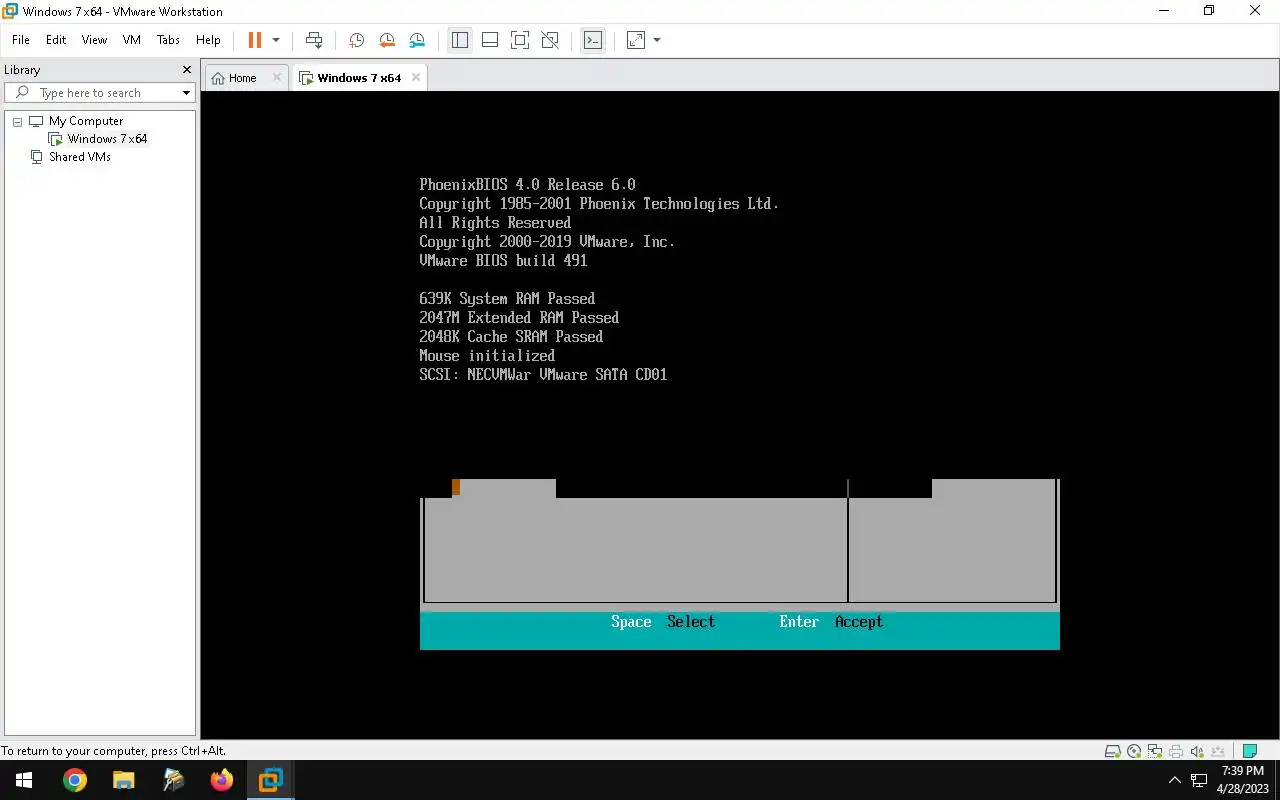Image resolution: width=1280 pixels, height=800 pixels.
Task: Click the library search field
Action: (x=100, y=93)
